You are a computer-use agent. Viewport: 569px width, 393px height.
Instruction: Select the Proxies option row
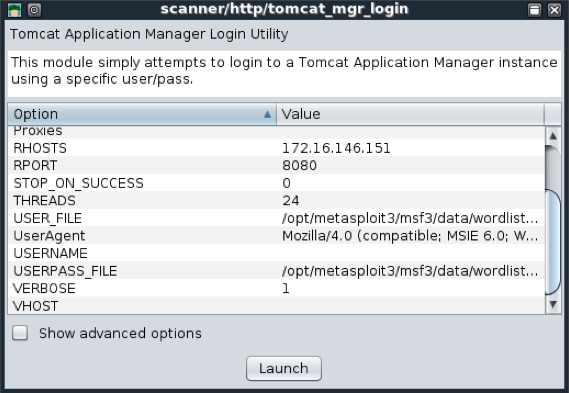tap(276, 132)
